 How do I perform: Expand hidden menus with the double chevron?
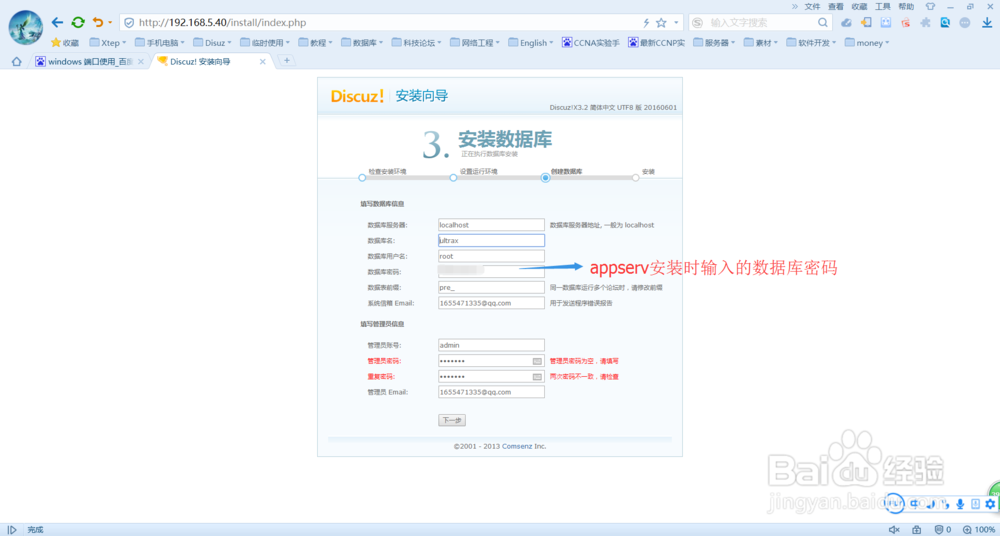[795, 6]
